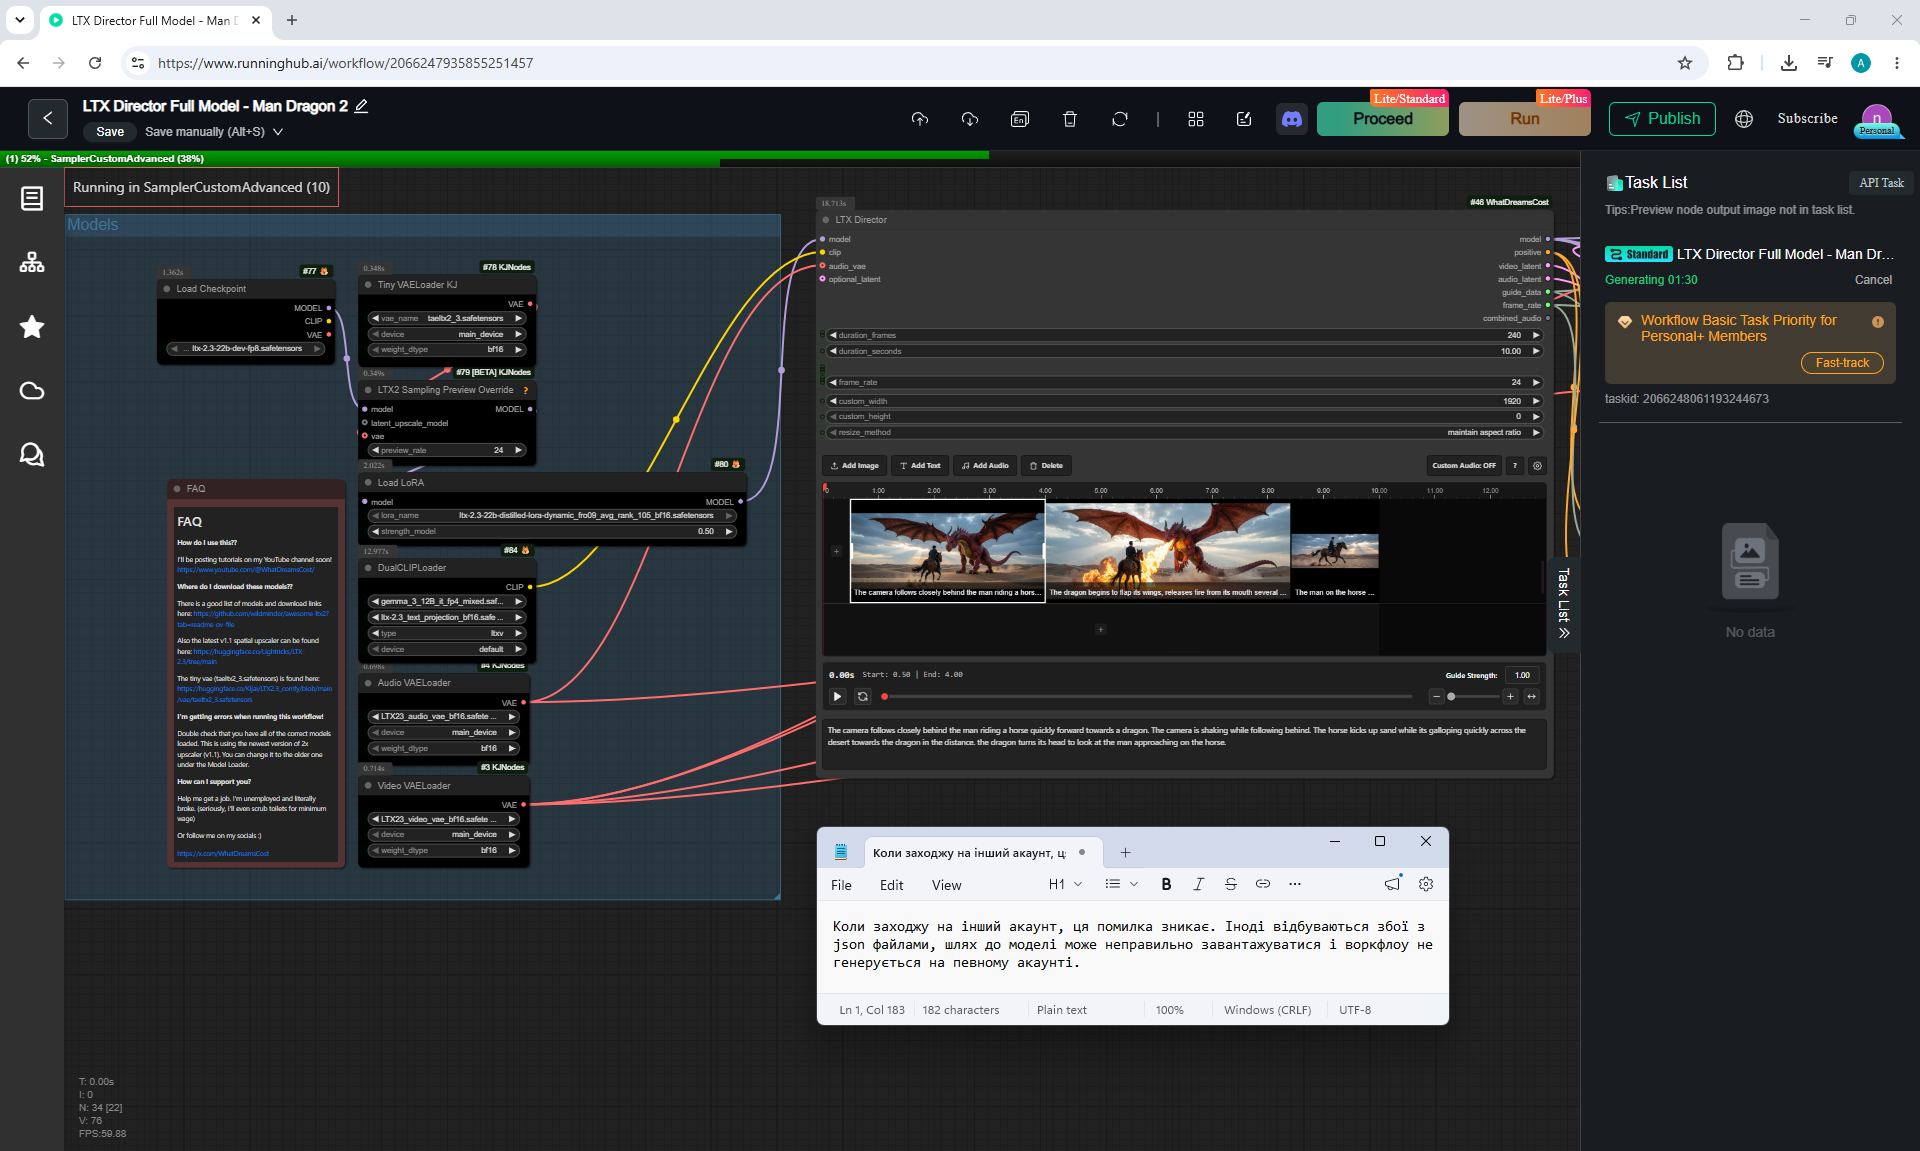The image size is (1920, 1151).
Task: Open Notepad settings gear
Action: (x=1426, y=884)
